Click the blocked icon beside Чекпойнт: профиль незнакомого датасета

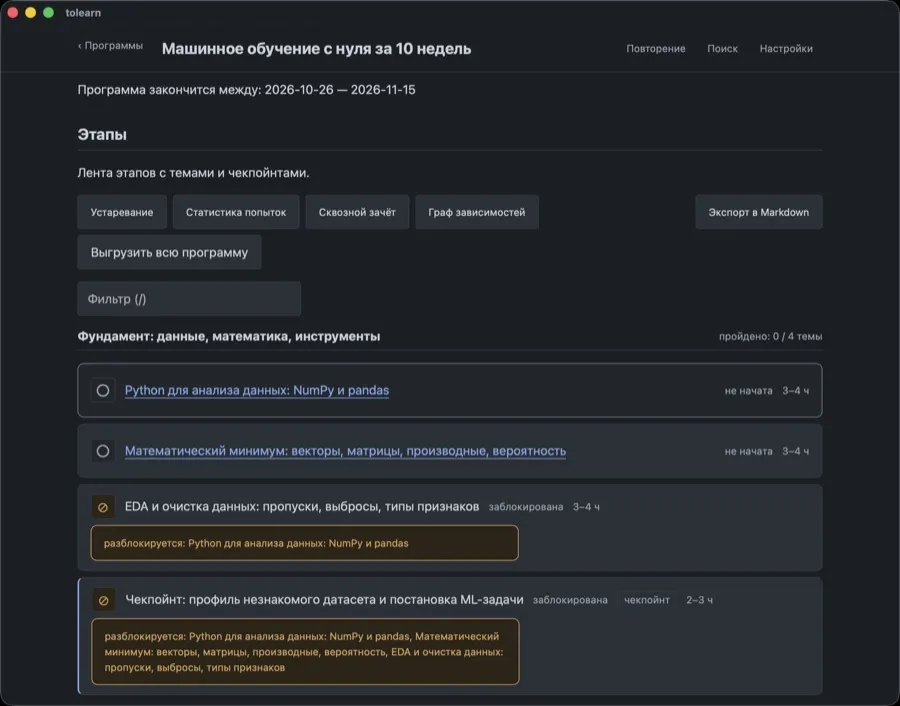pos(103,600)
